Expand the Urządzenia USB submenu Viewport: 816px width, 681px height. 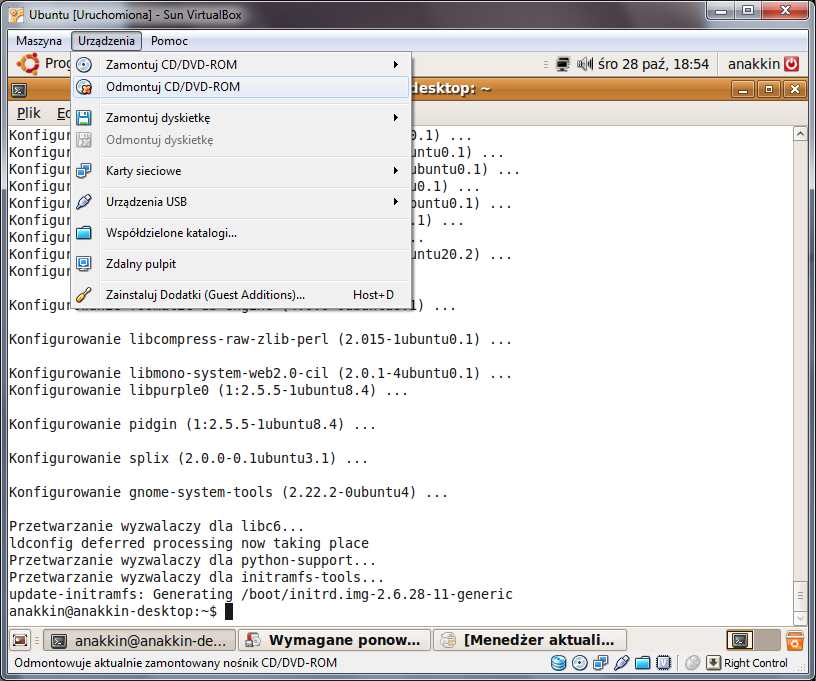[241, 202]
